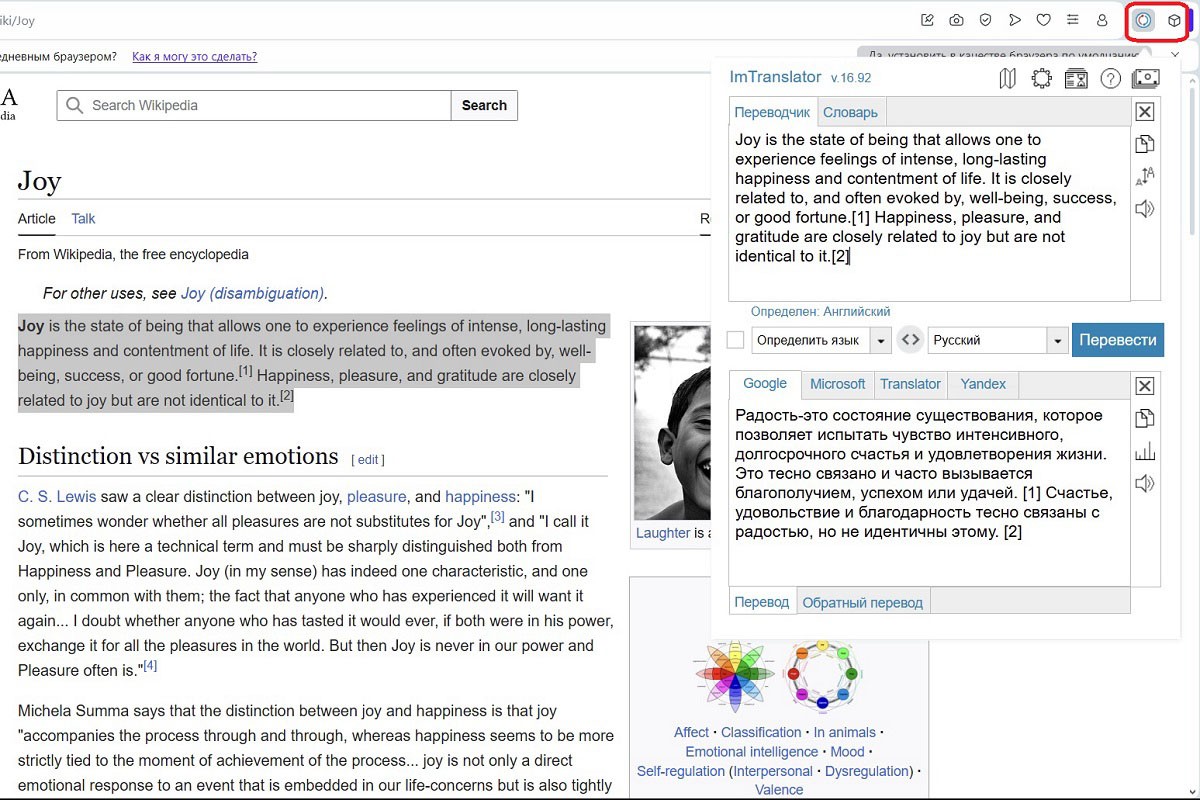Copy the source text in ImTranslator

[1145, 144]
